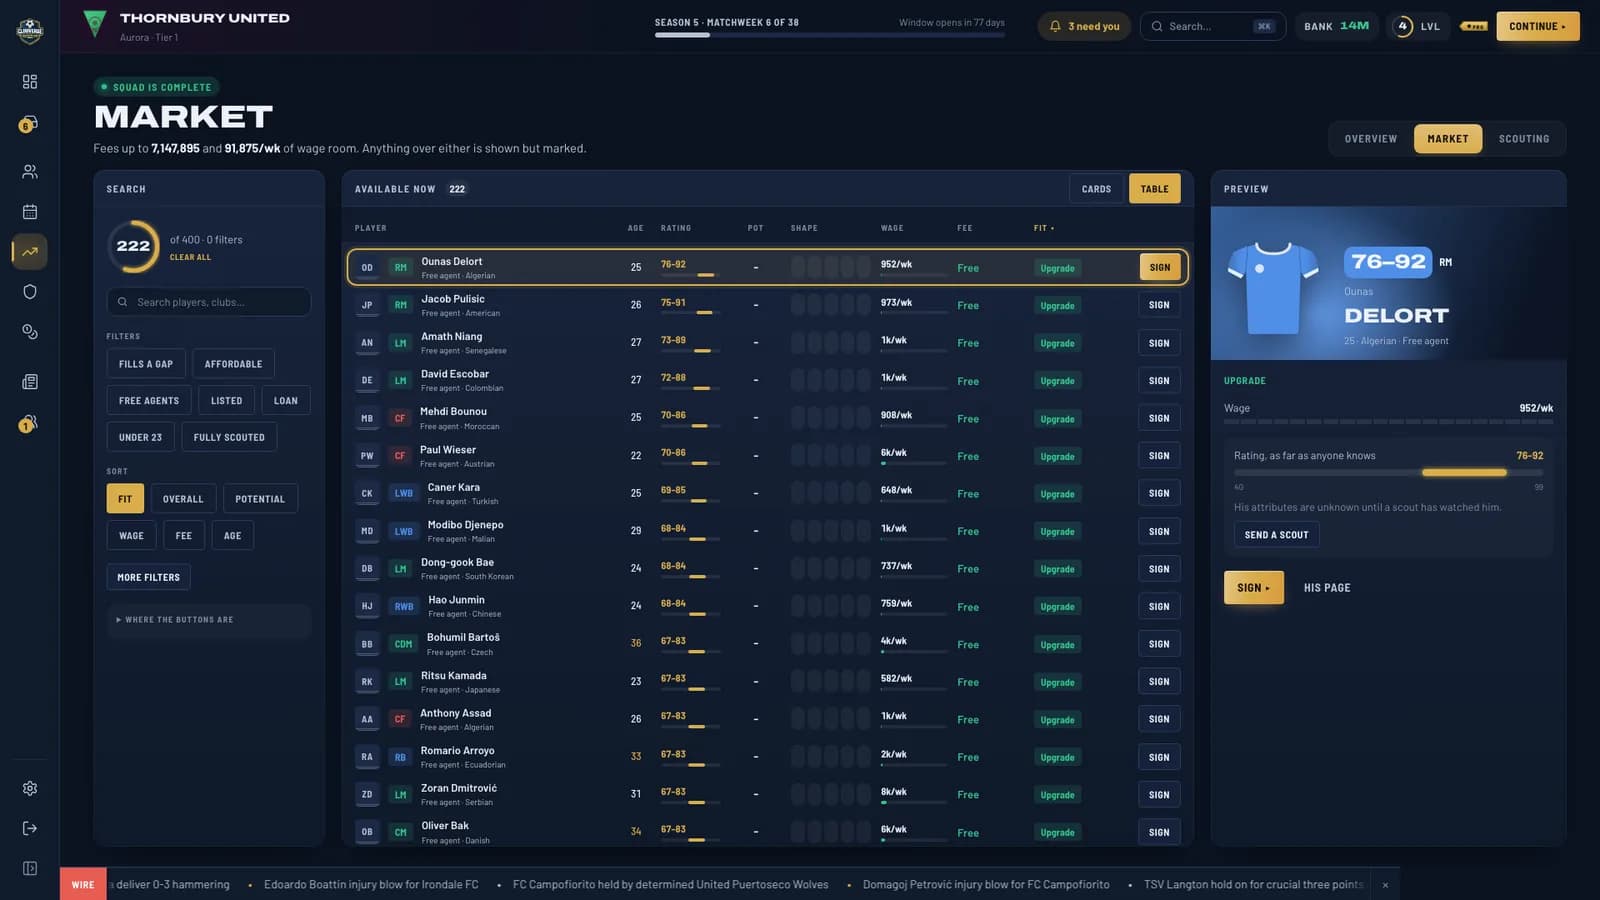Click the gold tag icon beside LVL
1600x900 pixels.
pyautogui.click(x=1474, y=26)
